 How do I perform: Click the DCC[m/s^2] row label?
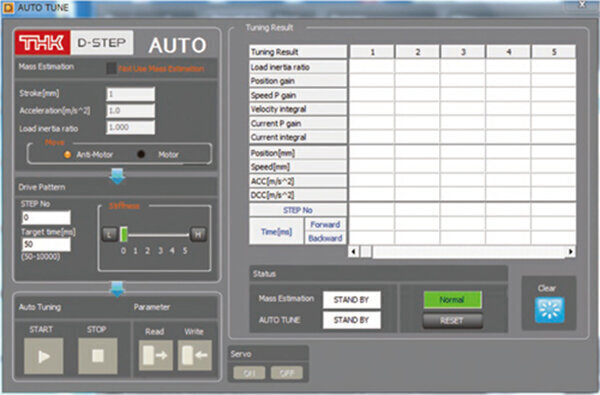pos(298,195)
